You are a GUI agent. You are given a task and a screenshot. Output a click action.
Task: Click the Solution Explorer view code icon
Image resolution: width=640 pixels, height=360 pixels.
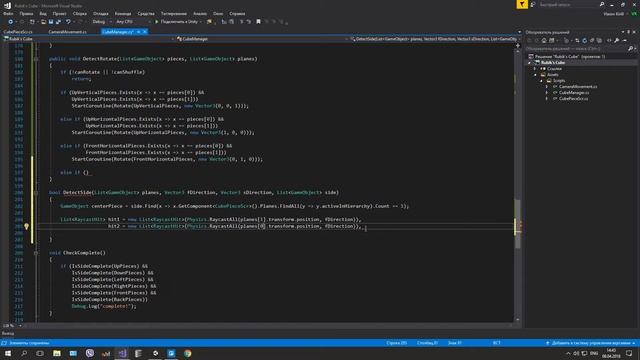click(x=609, y=40)
